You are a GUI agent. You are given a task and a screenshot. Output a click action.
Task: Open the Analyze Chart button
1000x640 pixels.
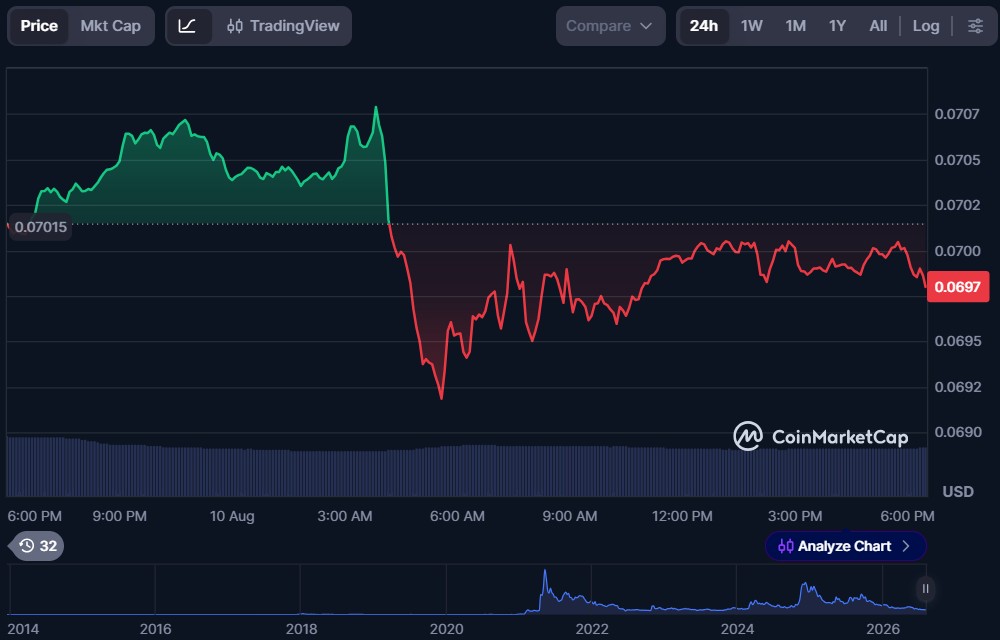[845, 546]
